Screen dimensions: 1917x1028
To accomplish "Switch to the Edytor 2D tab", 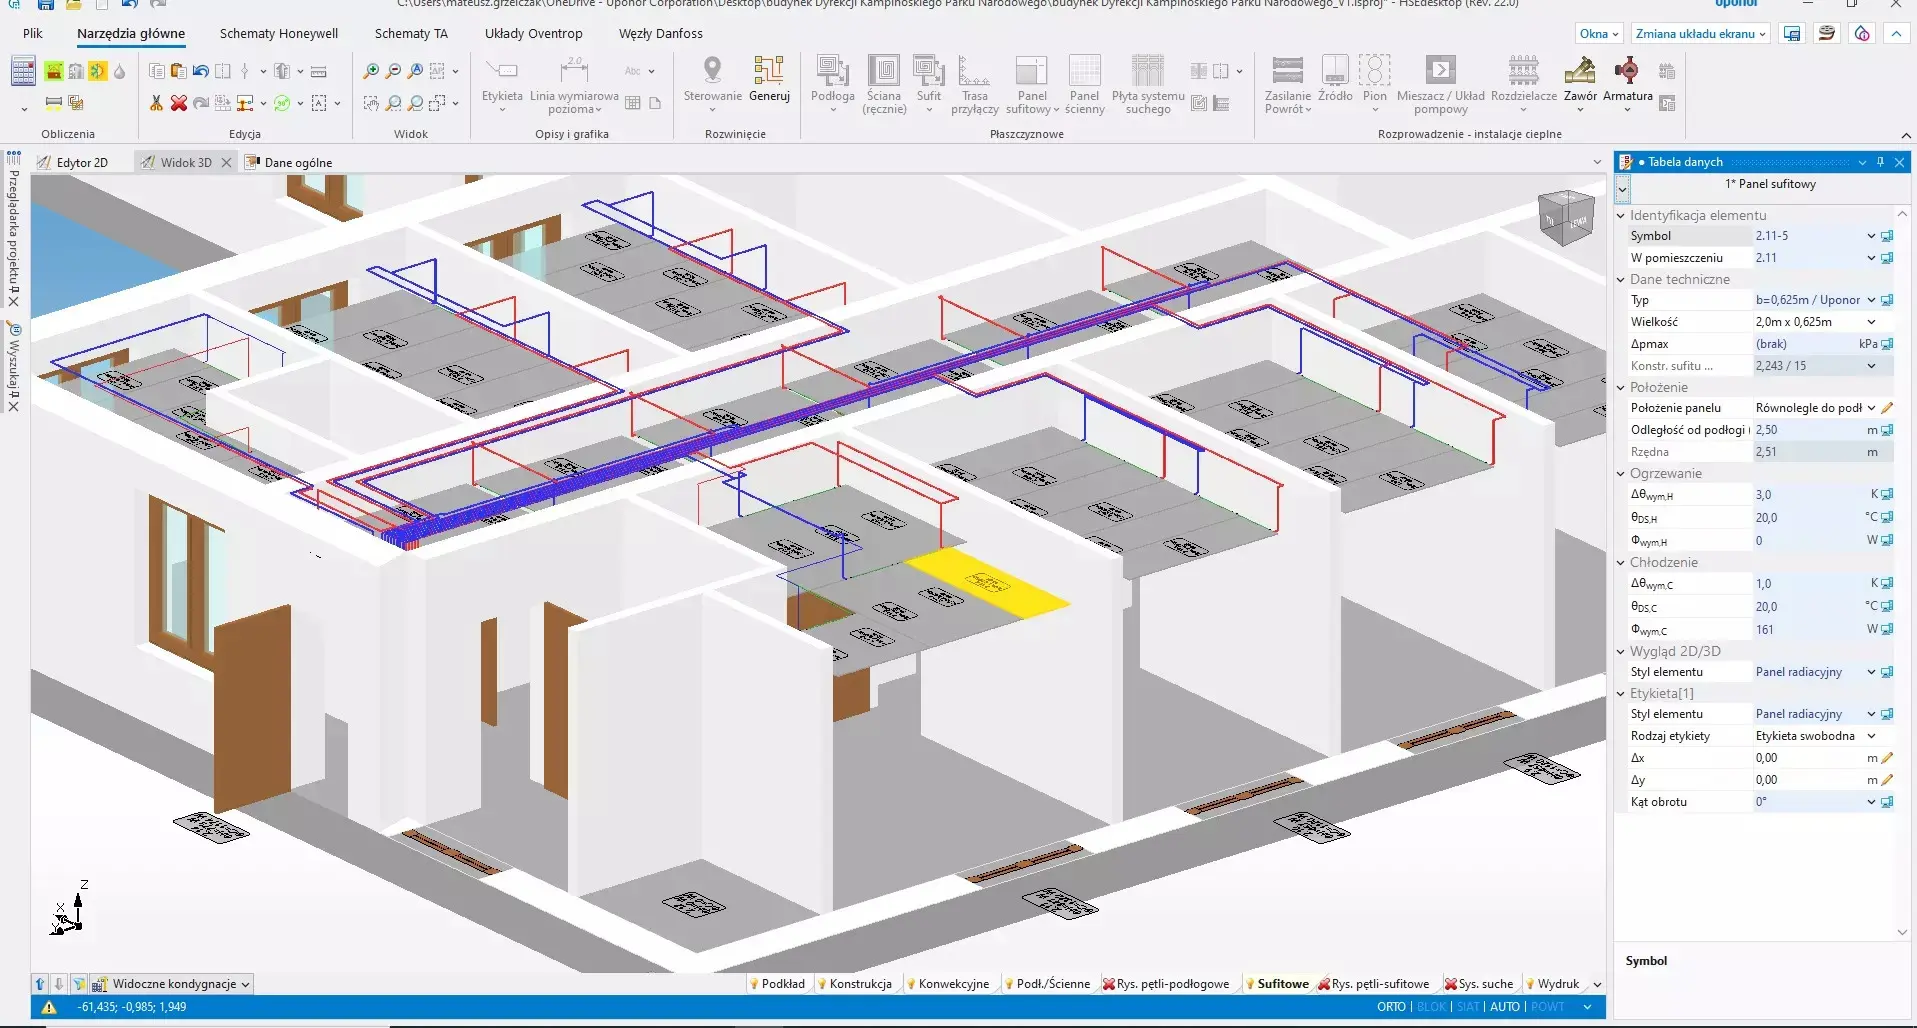I will 82,163.
